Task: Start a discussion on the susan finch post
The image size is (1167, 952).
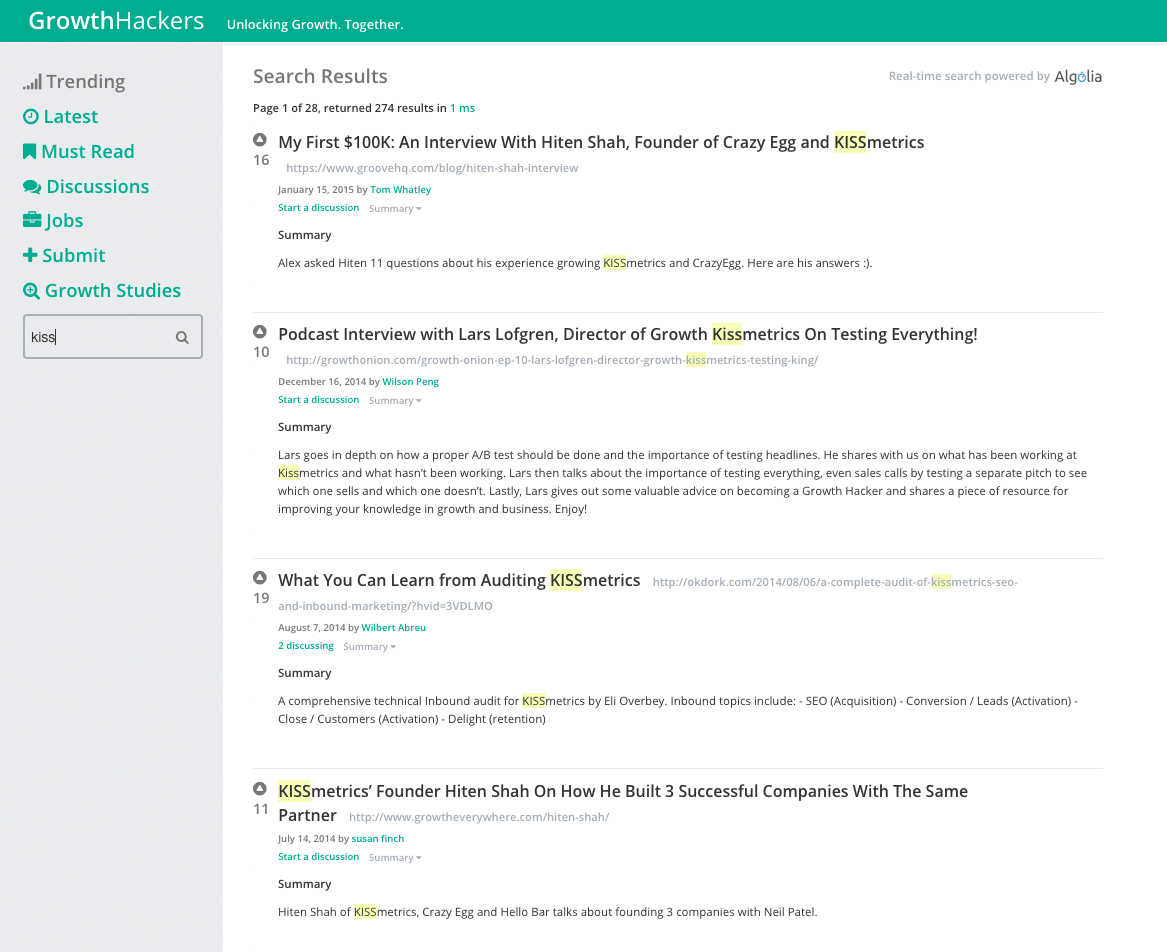Action: point(319,857)
